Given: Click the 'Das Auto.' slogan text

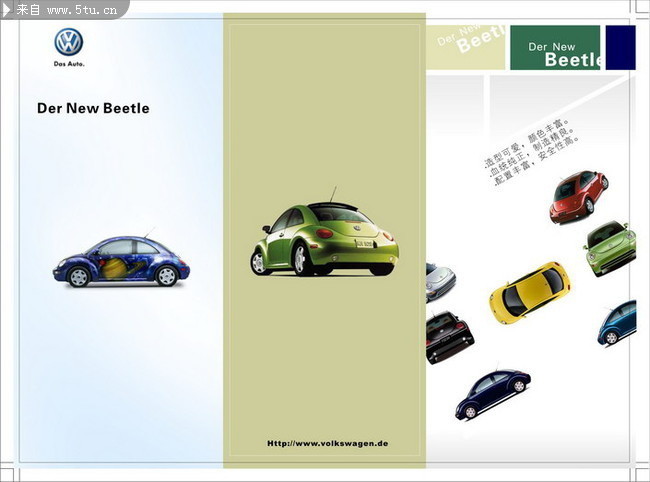Looking at the screenshot, I should click(x=69, y=64).
